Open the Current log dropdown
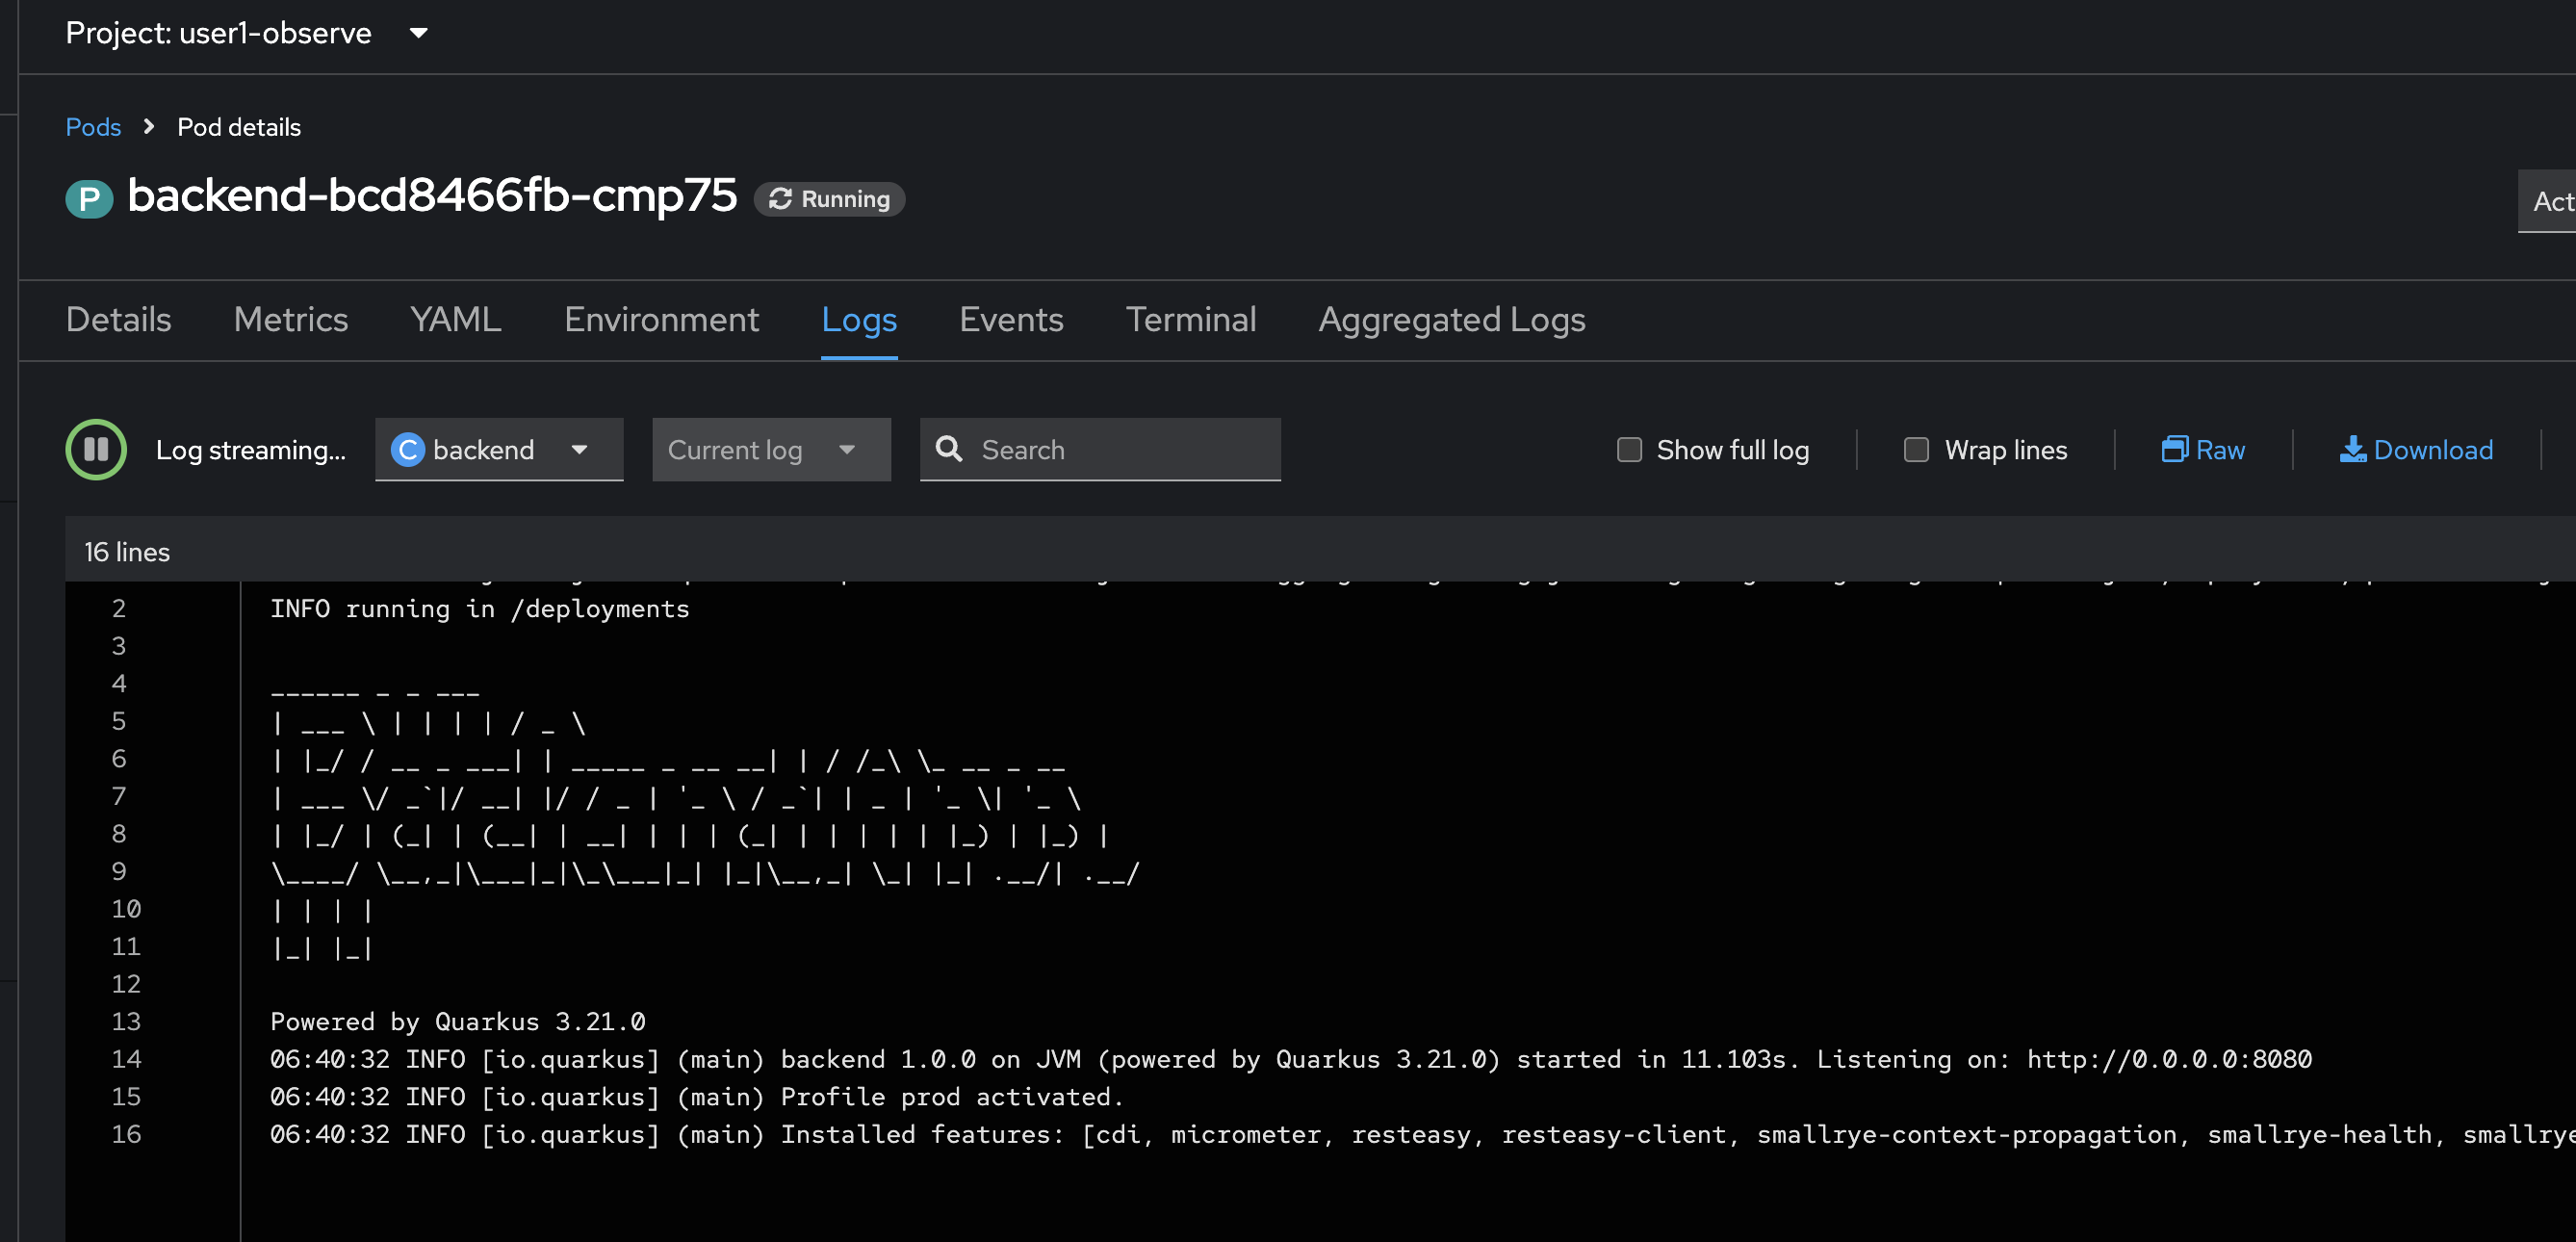The image size is (2576, 1242). click(x=771, y=450)
